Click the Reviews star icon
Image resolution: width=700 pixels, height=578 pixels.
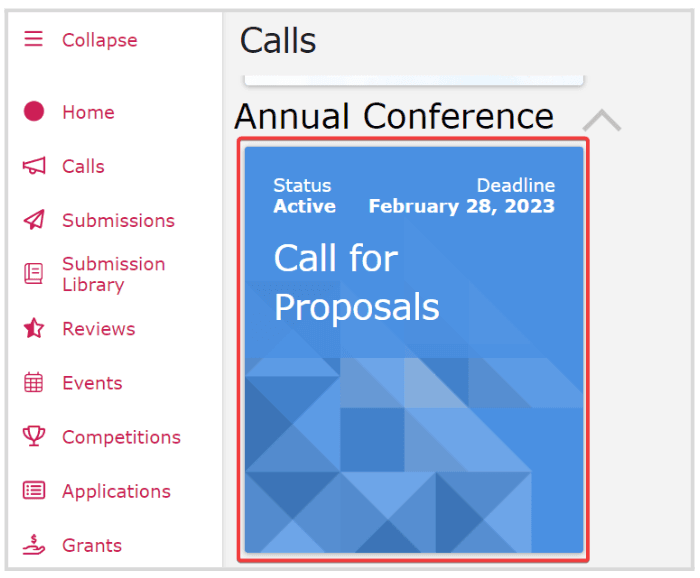pos(34,328)
